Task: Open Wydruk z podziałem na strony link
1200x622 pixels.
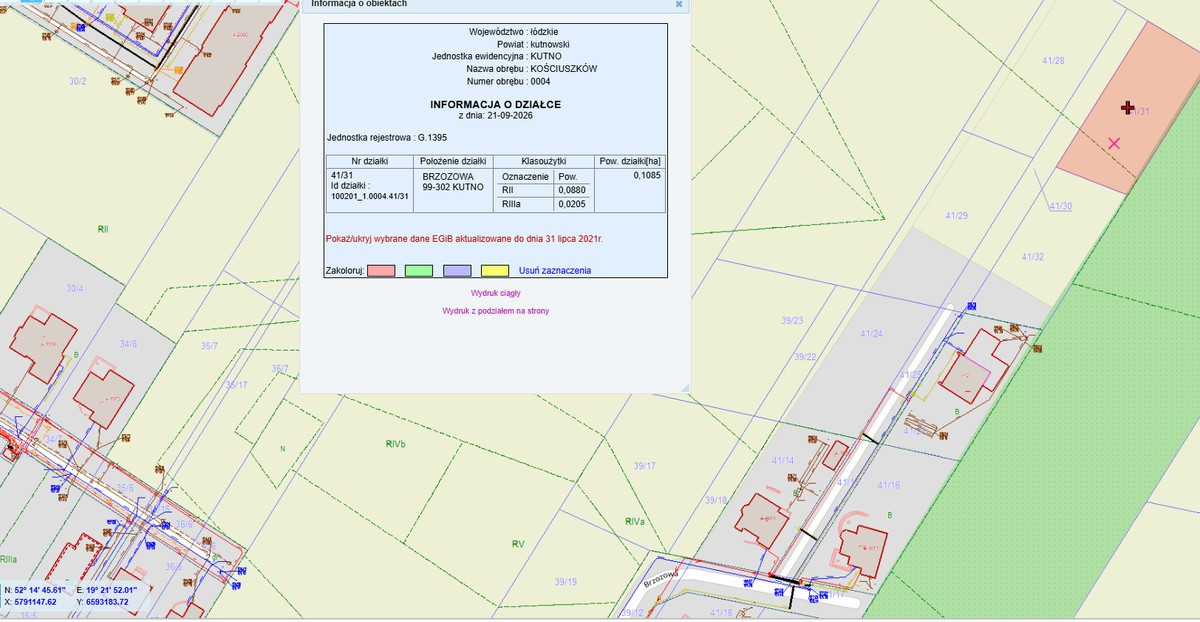Action: pyautogui.click(x=495, y=311)
